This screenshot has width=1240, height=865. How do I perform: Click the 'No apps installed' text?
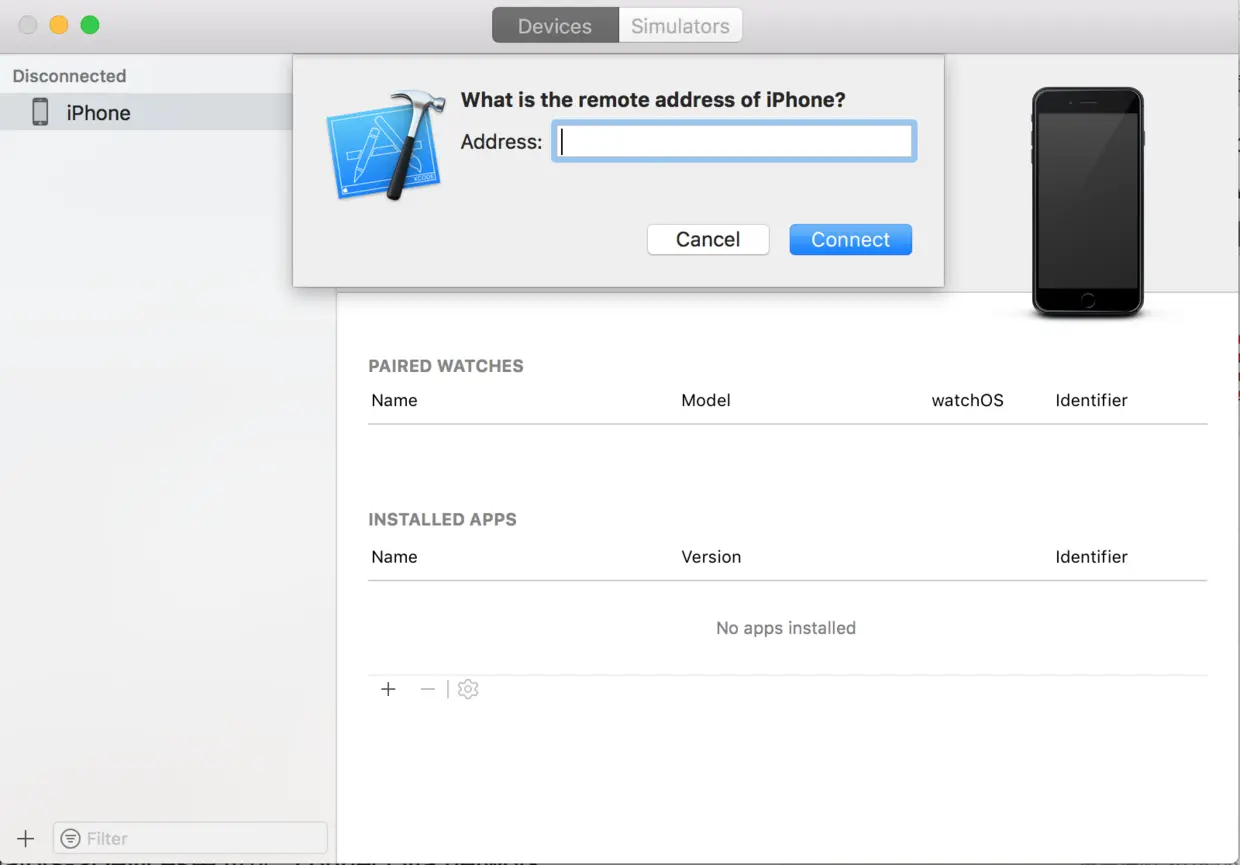786,628
